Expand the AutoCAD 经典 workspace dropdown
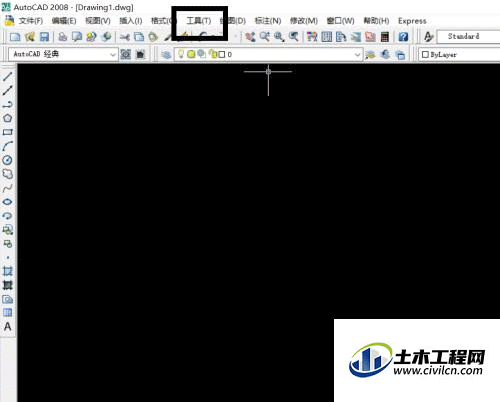 click(113, 54)
